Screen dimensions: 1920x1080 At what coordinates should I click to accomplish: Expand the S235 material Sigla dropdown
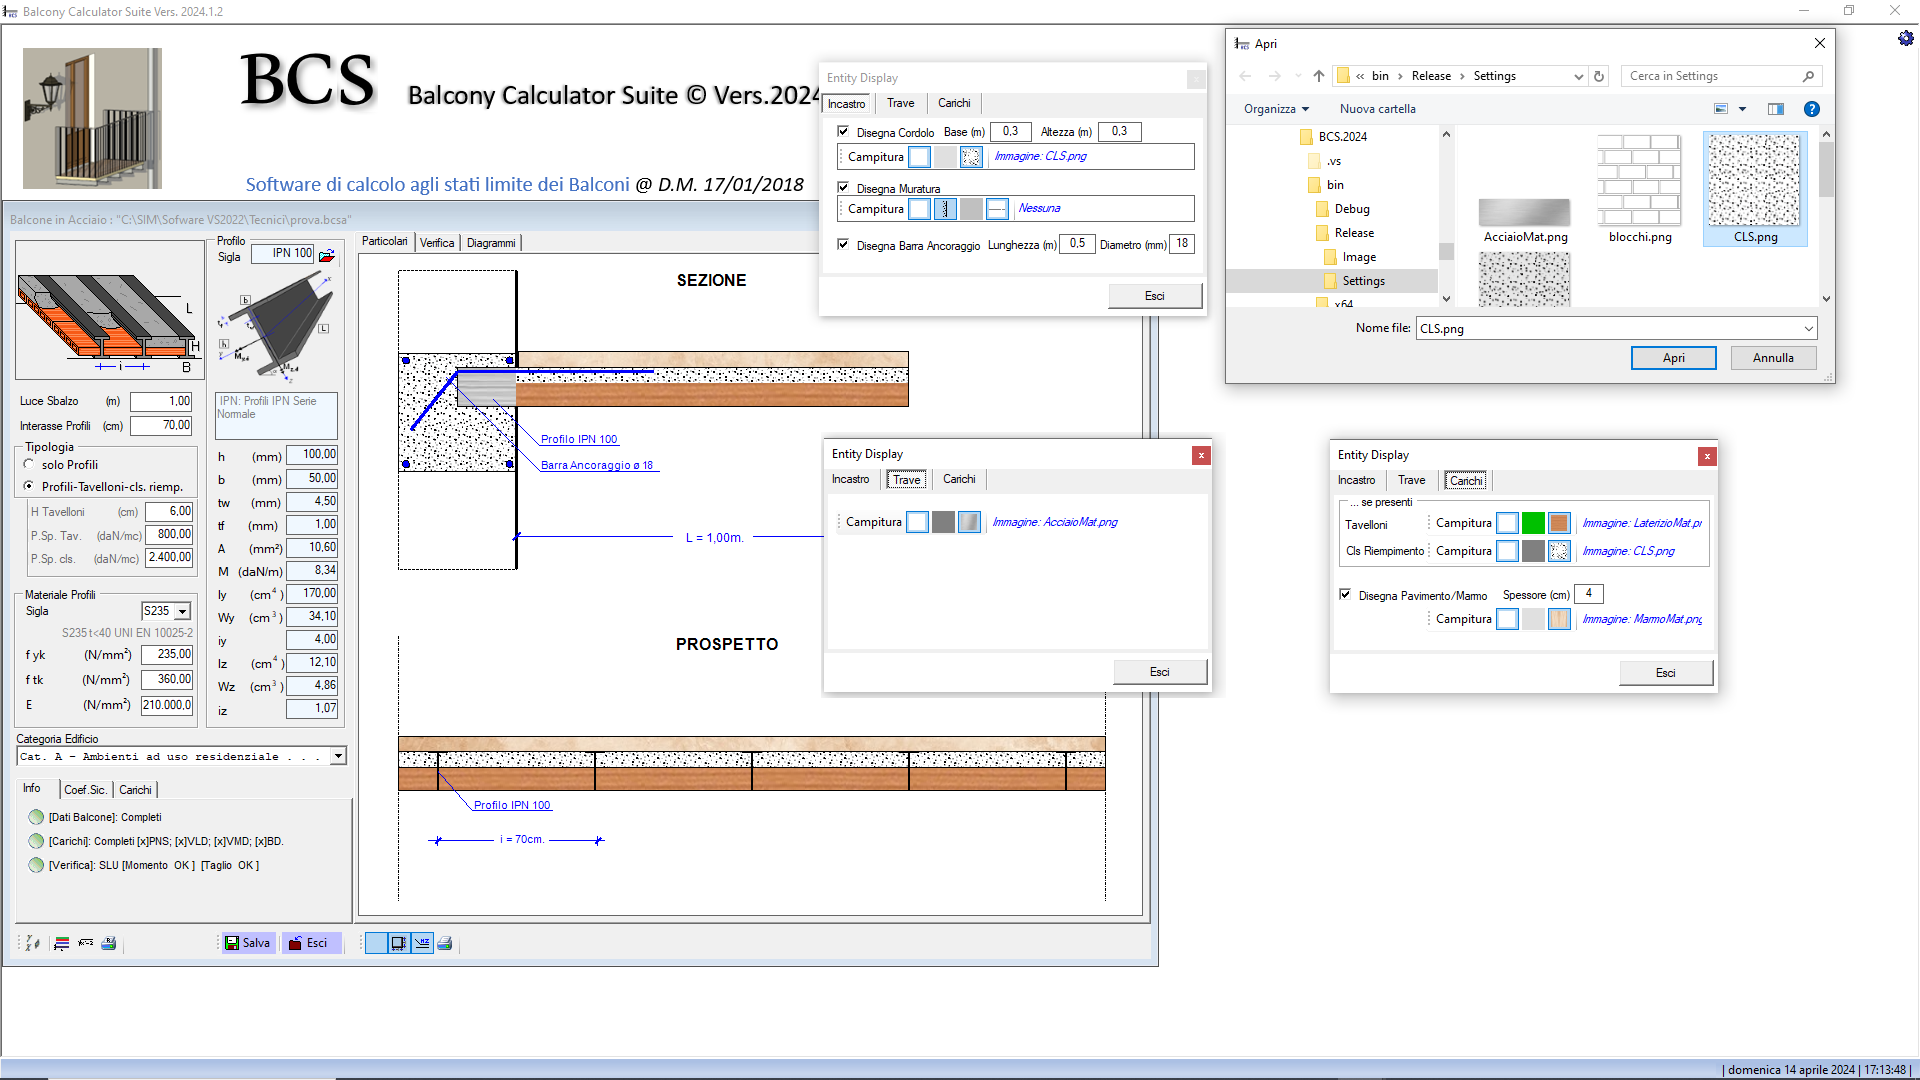tap(182, 611)
